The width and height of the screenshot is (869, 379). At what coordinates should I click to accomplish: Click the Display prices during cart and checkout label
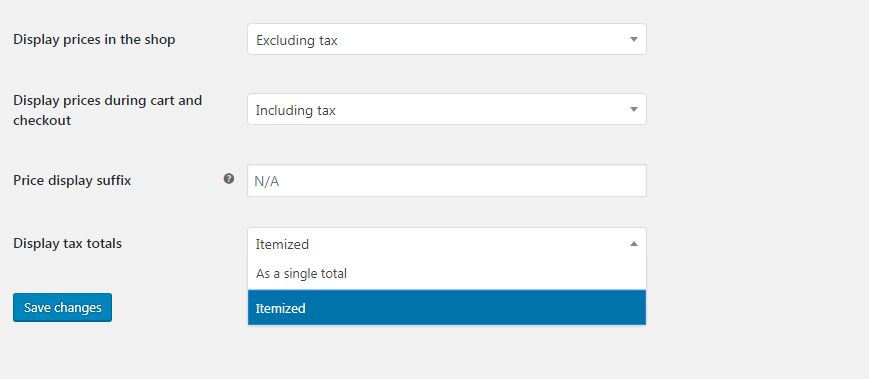(x=108, y=110)
